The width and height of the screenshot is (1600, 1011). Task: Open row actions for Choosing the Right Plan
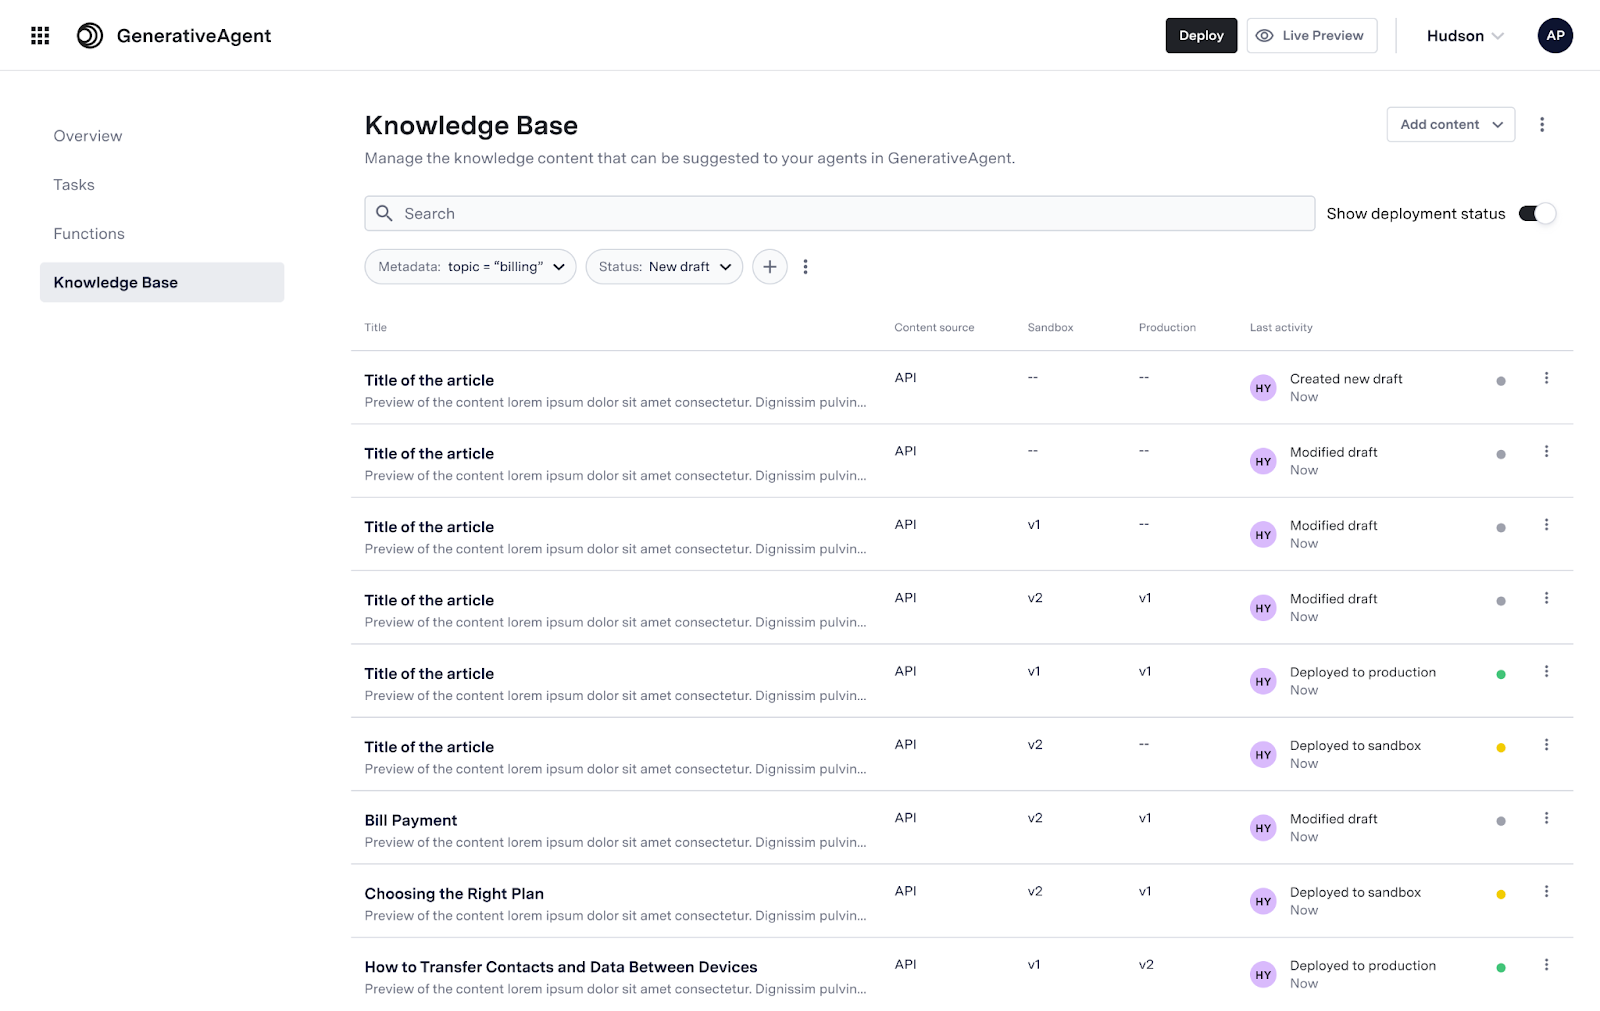tap(1546, 892)
